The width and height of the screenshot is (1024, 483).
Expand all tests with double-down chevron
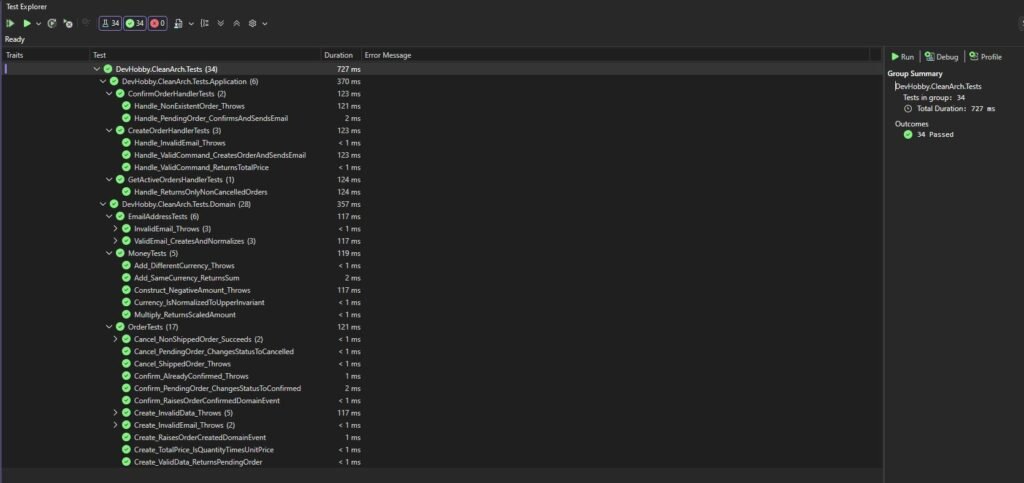click(221, 23)
